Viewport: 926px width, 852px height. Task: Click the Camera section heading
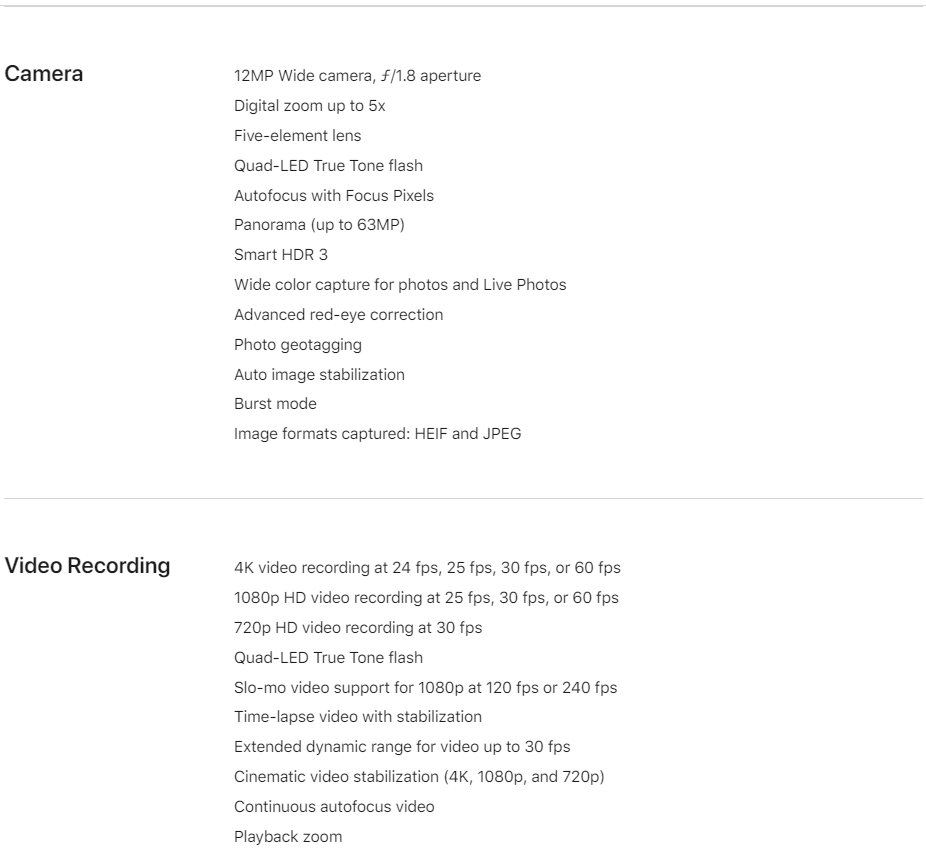pos(44,74)
